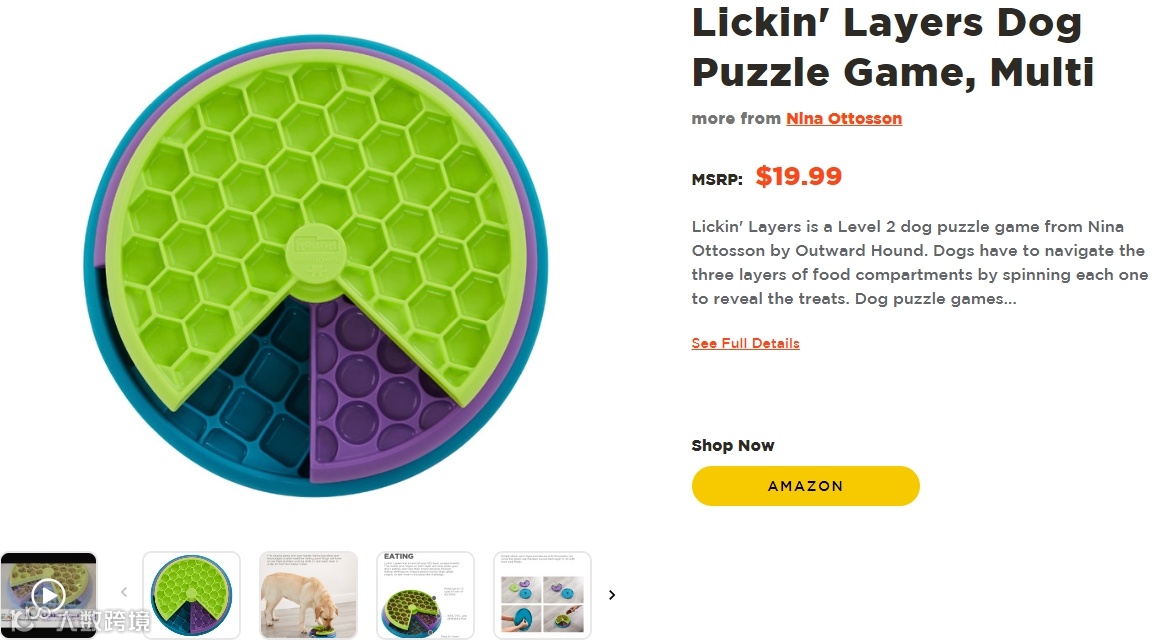Select the four-photo grid thumbnail
The height and width of the screenshot is (641, 1162).
pos(542,595)
